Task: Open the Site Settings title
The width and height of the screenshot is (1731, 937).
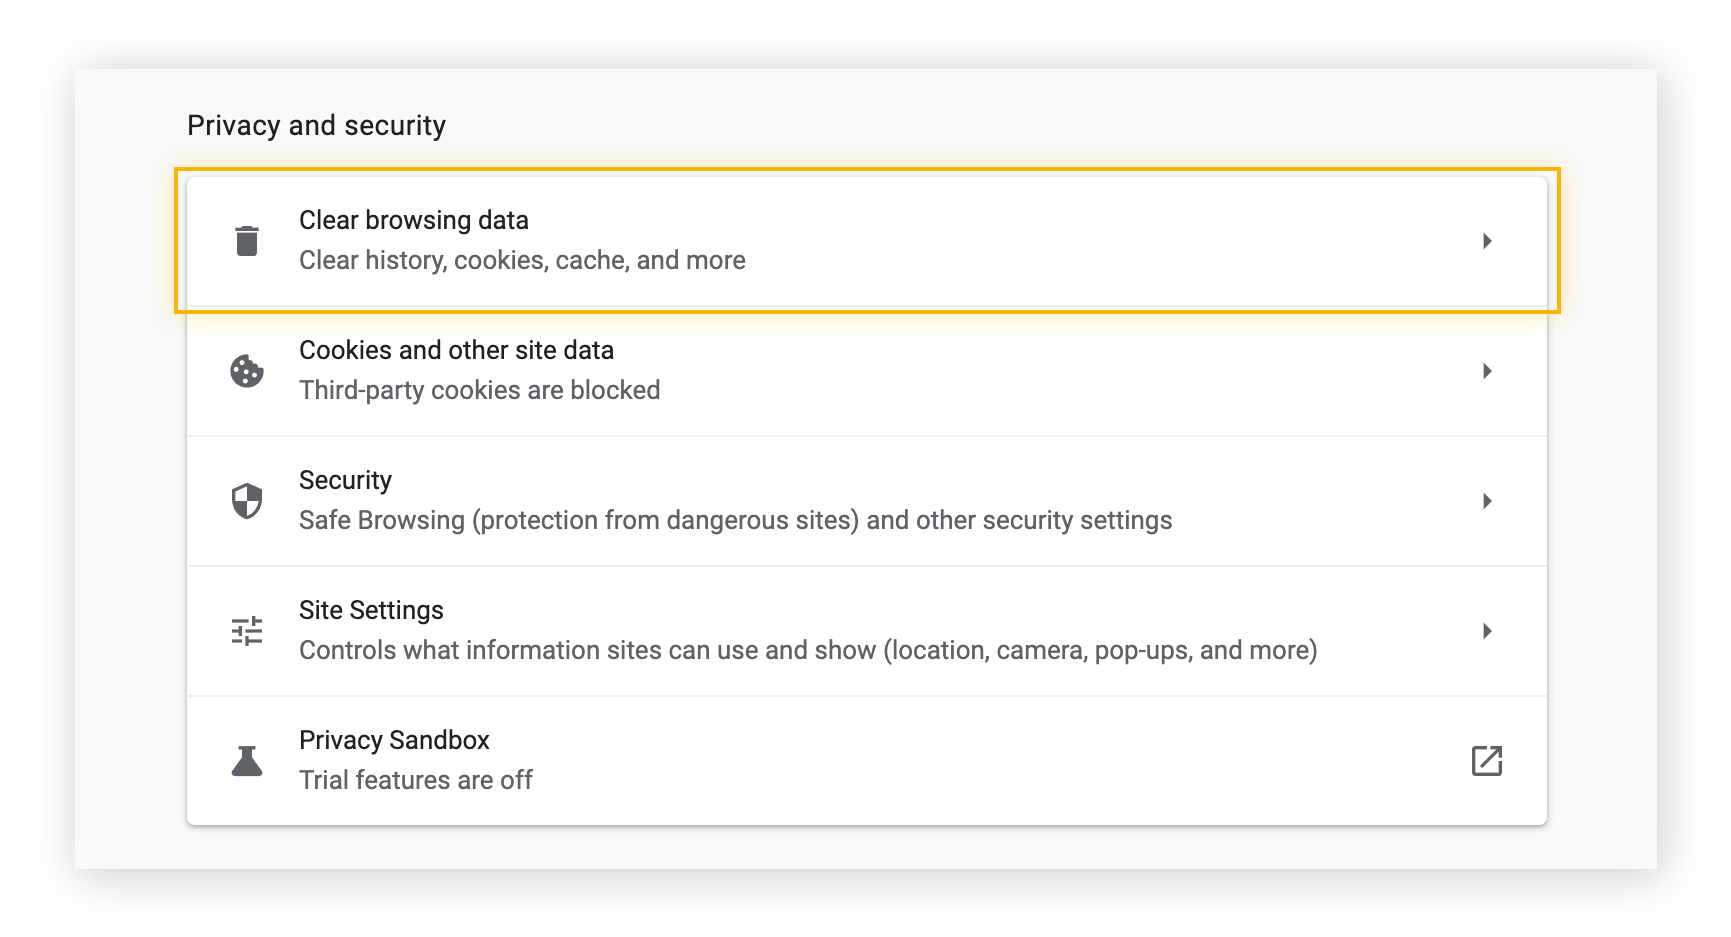Action: click(371, 610)
